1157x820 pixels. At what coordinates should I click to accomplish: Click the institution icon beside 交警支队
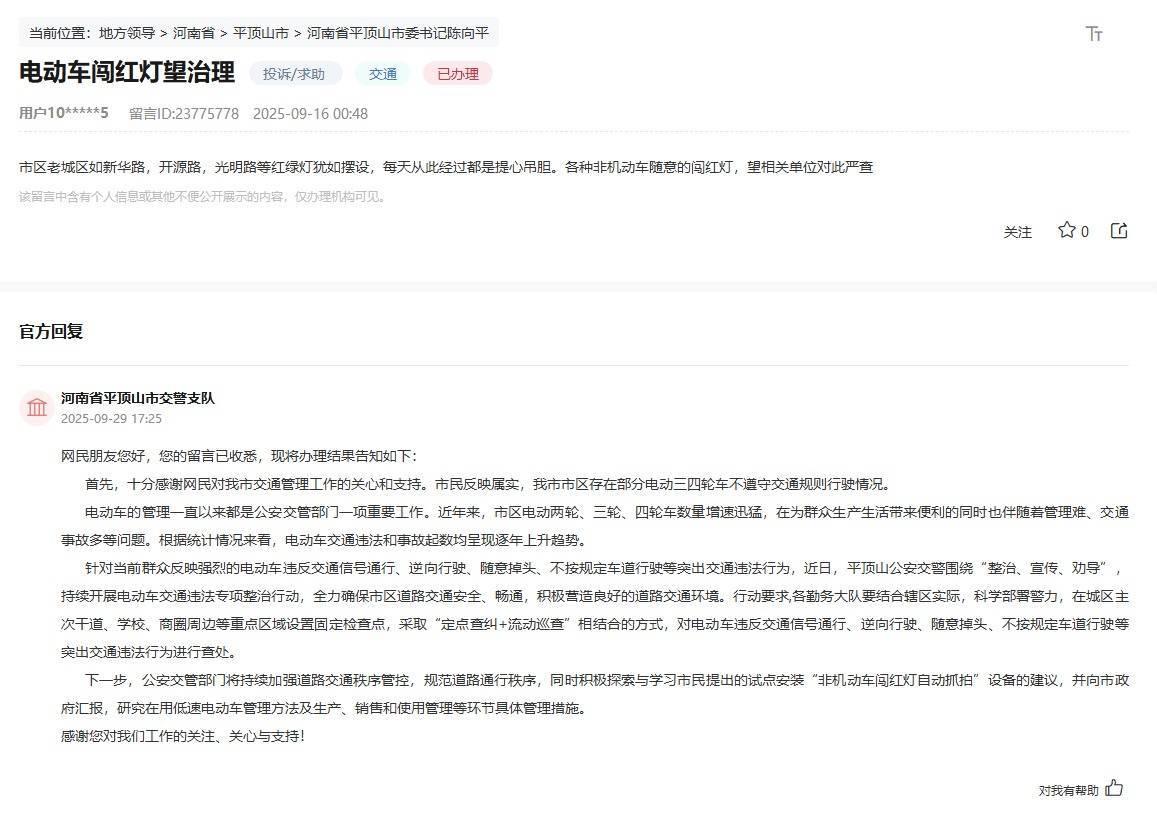[x=36, y=408]
